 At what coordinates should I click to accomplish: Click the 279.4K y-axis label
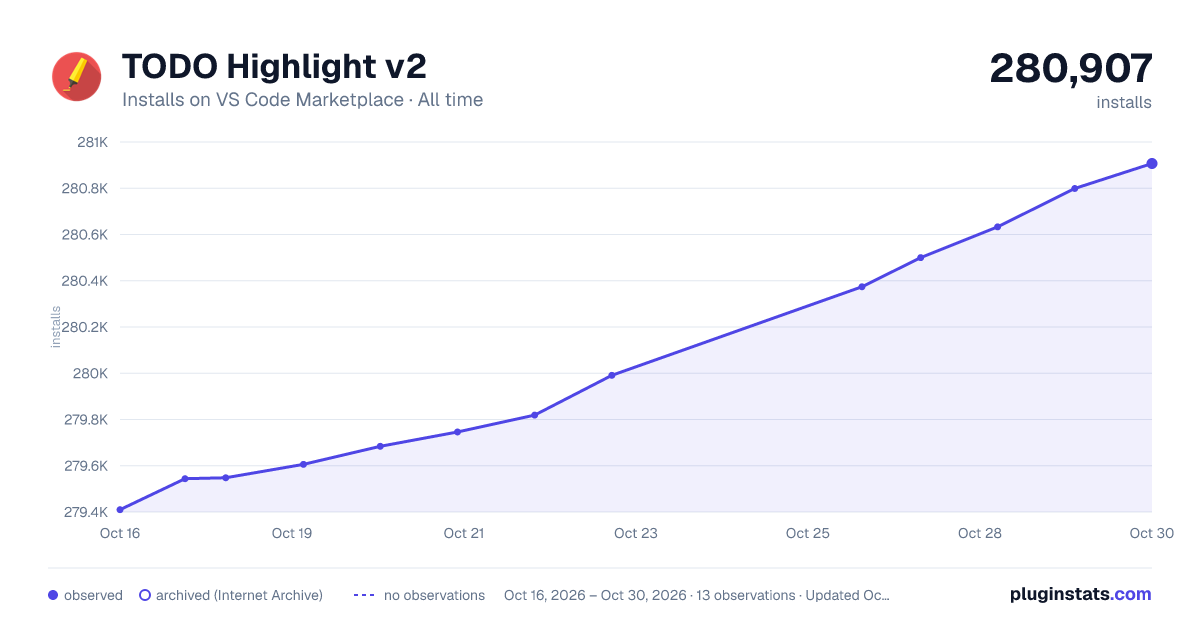(87, 512)
